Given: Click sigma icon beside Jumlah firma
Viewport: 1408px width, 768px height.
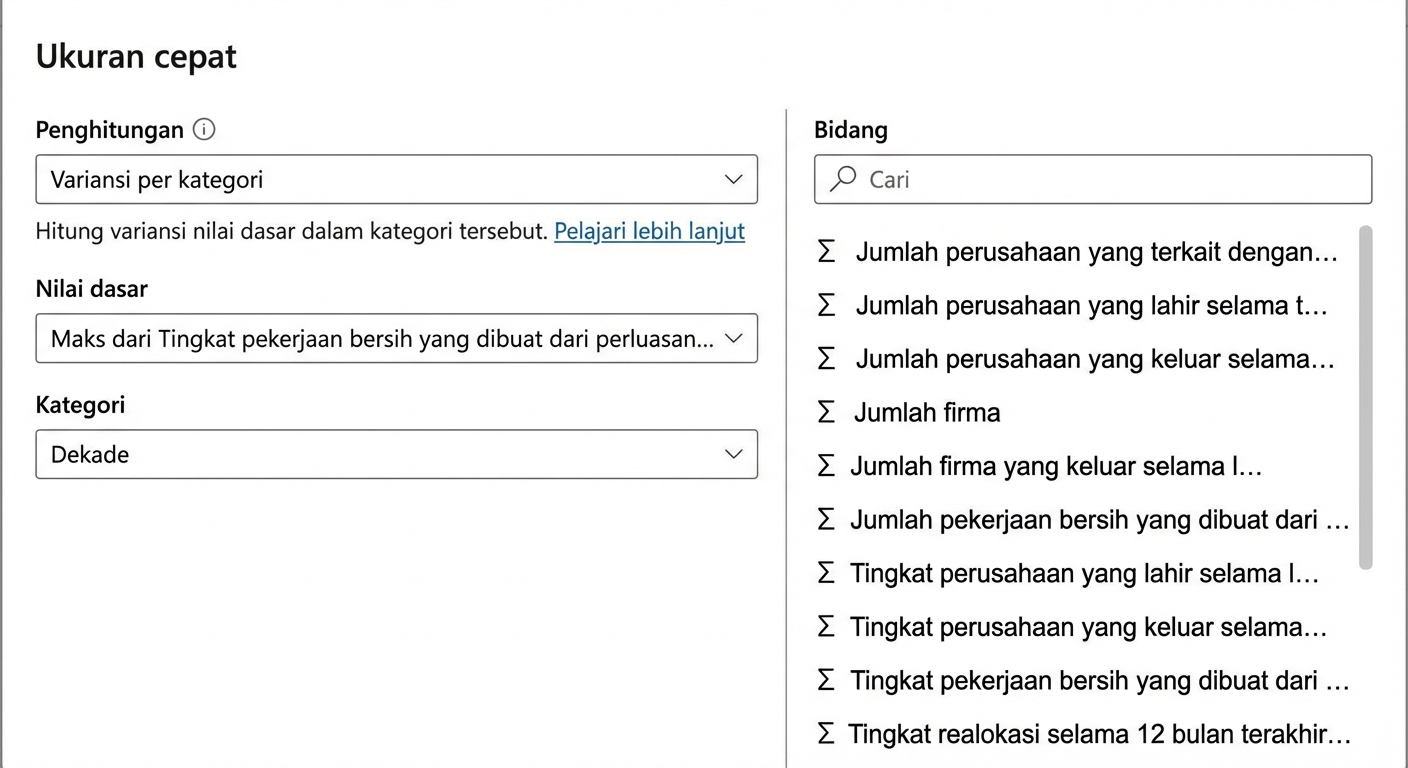Looking at the screenshot, I should (826, 413).
